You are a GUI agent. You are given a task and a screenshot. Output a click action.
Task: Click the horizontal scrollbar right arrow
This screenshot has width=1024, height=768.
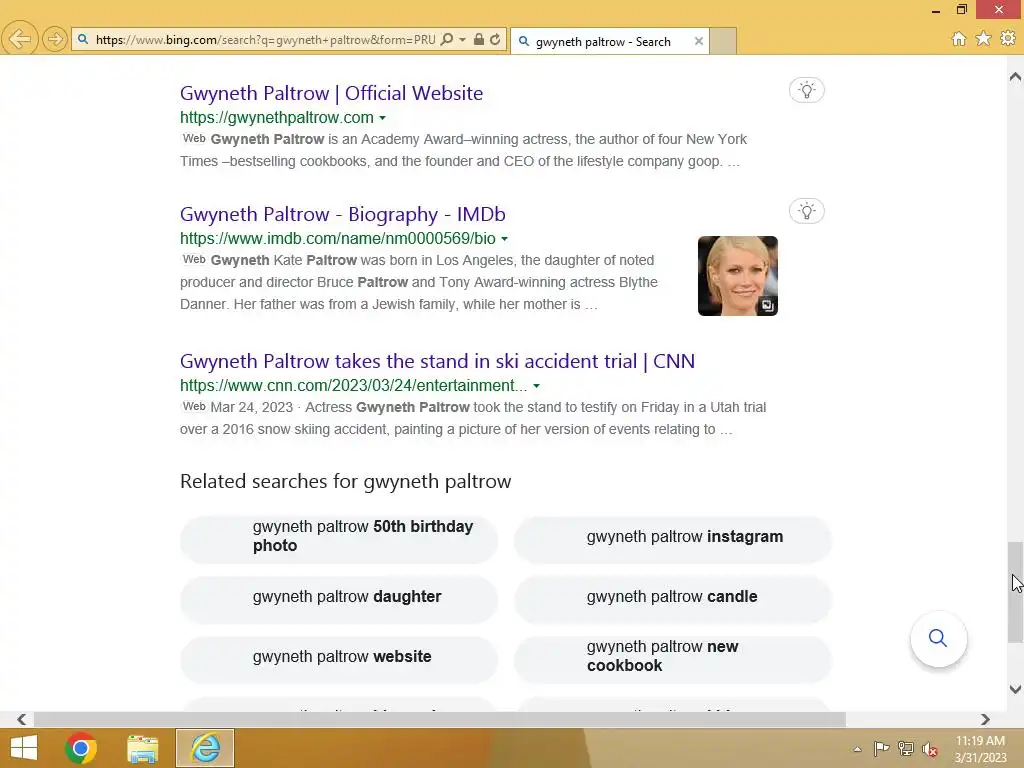(x=985, y=719)
